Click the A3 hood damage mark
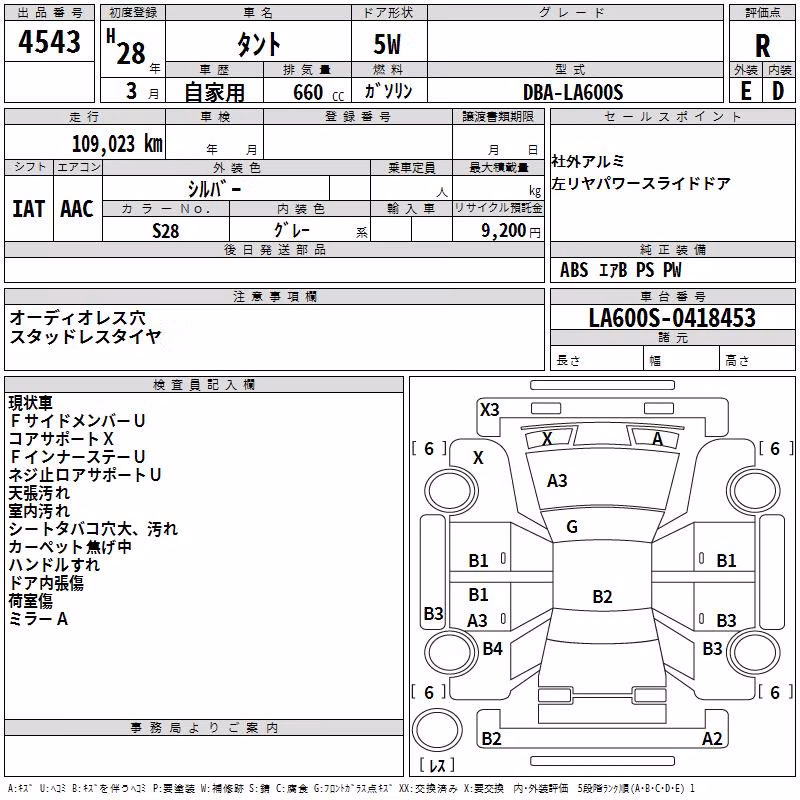The image size is (800, 800). pyautogui.click(x=557, y=481)
